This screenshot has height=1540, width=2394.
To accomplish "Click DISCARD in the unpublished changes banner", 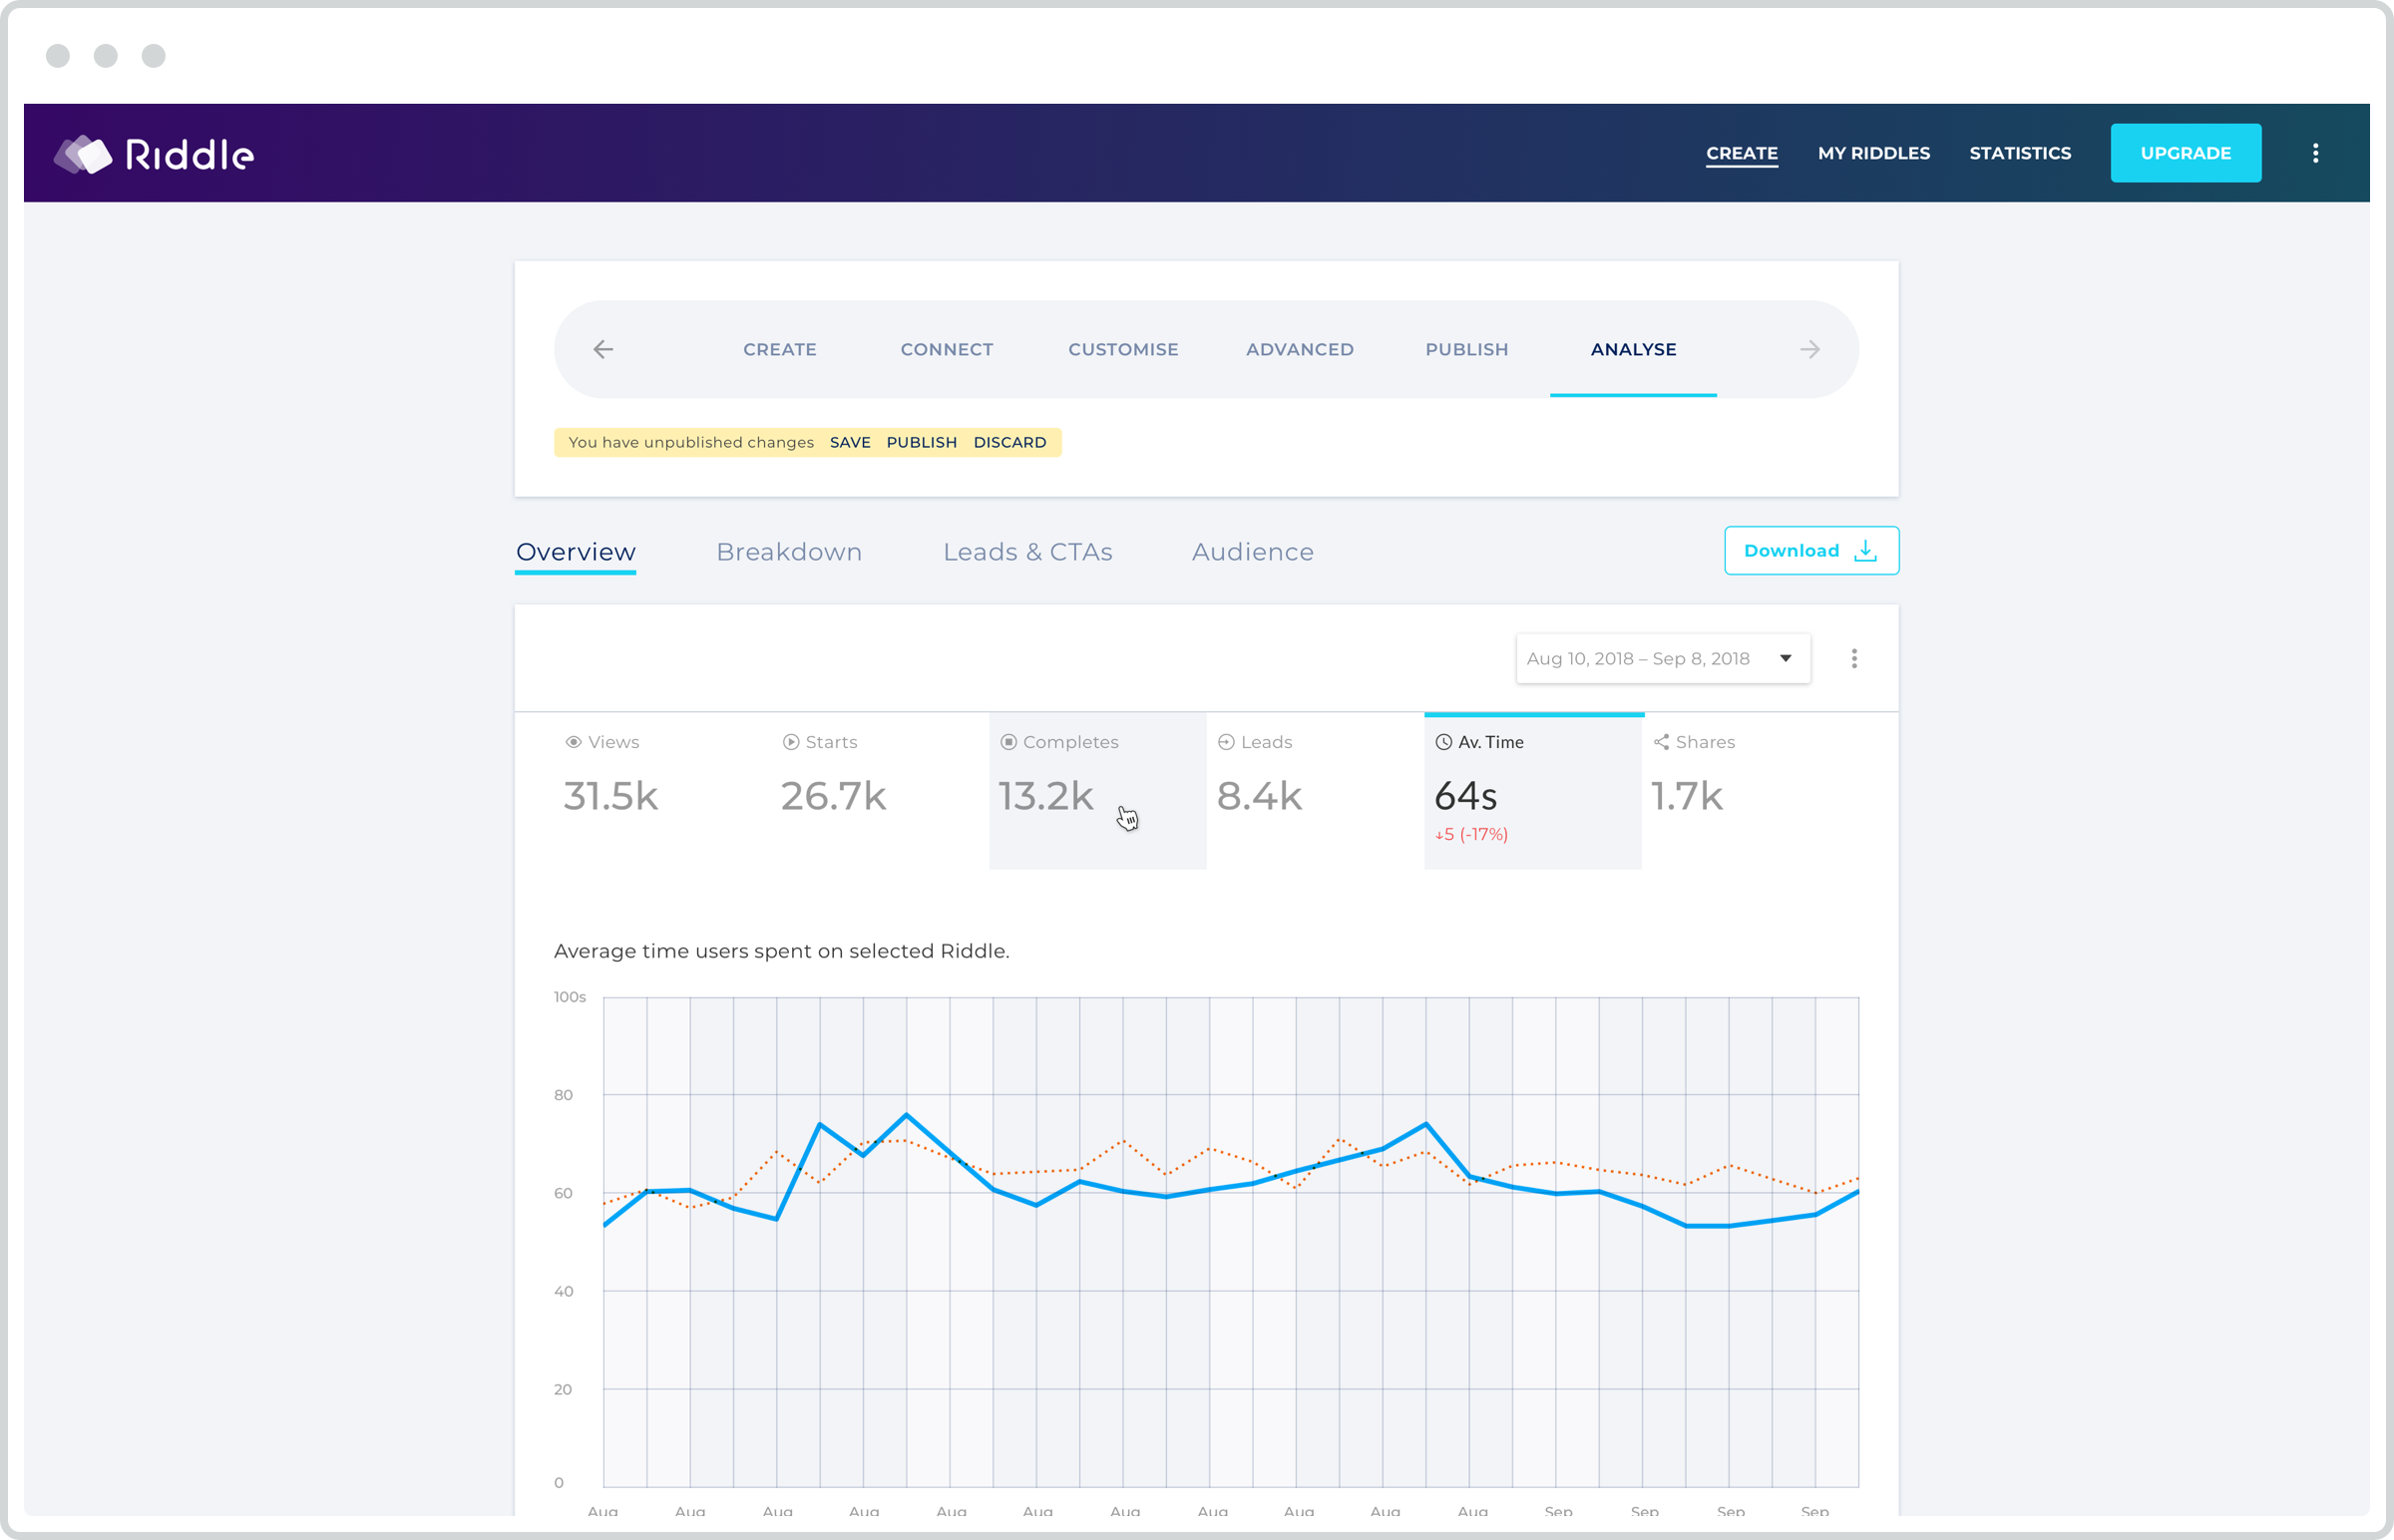I will tap(1009, 442).
